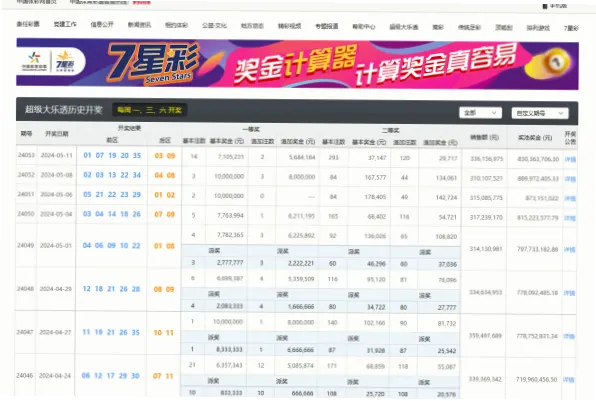Open the 党建工作 nav menu
The width and height of the screenshot is (596, 401).
click(65, 24)
